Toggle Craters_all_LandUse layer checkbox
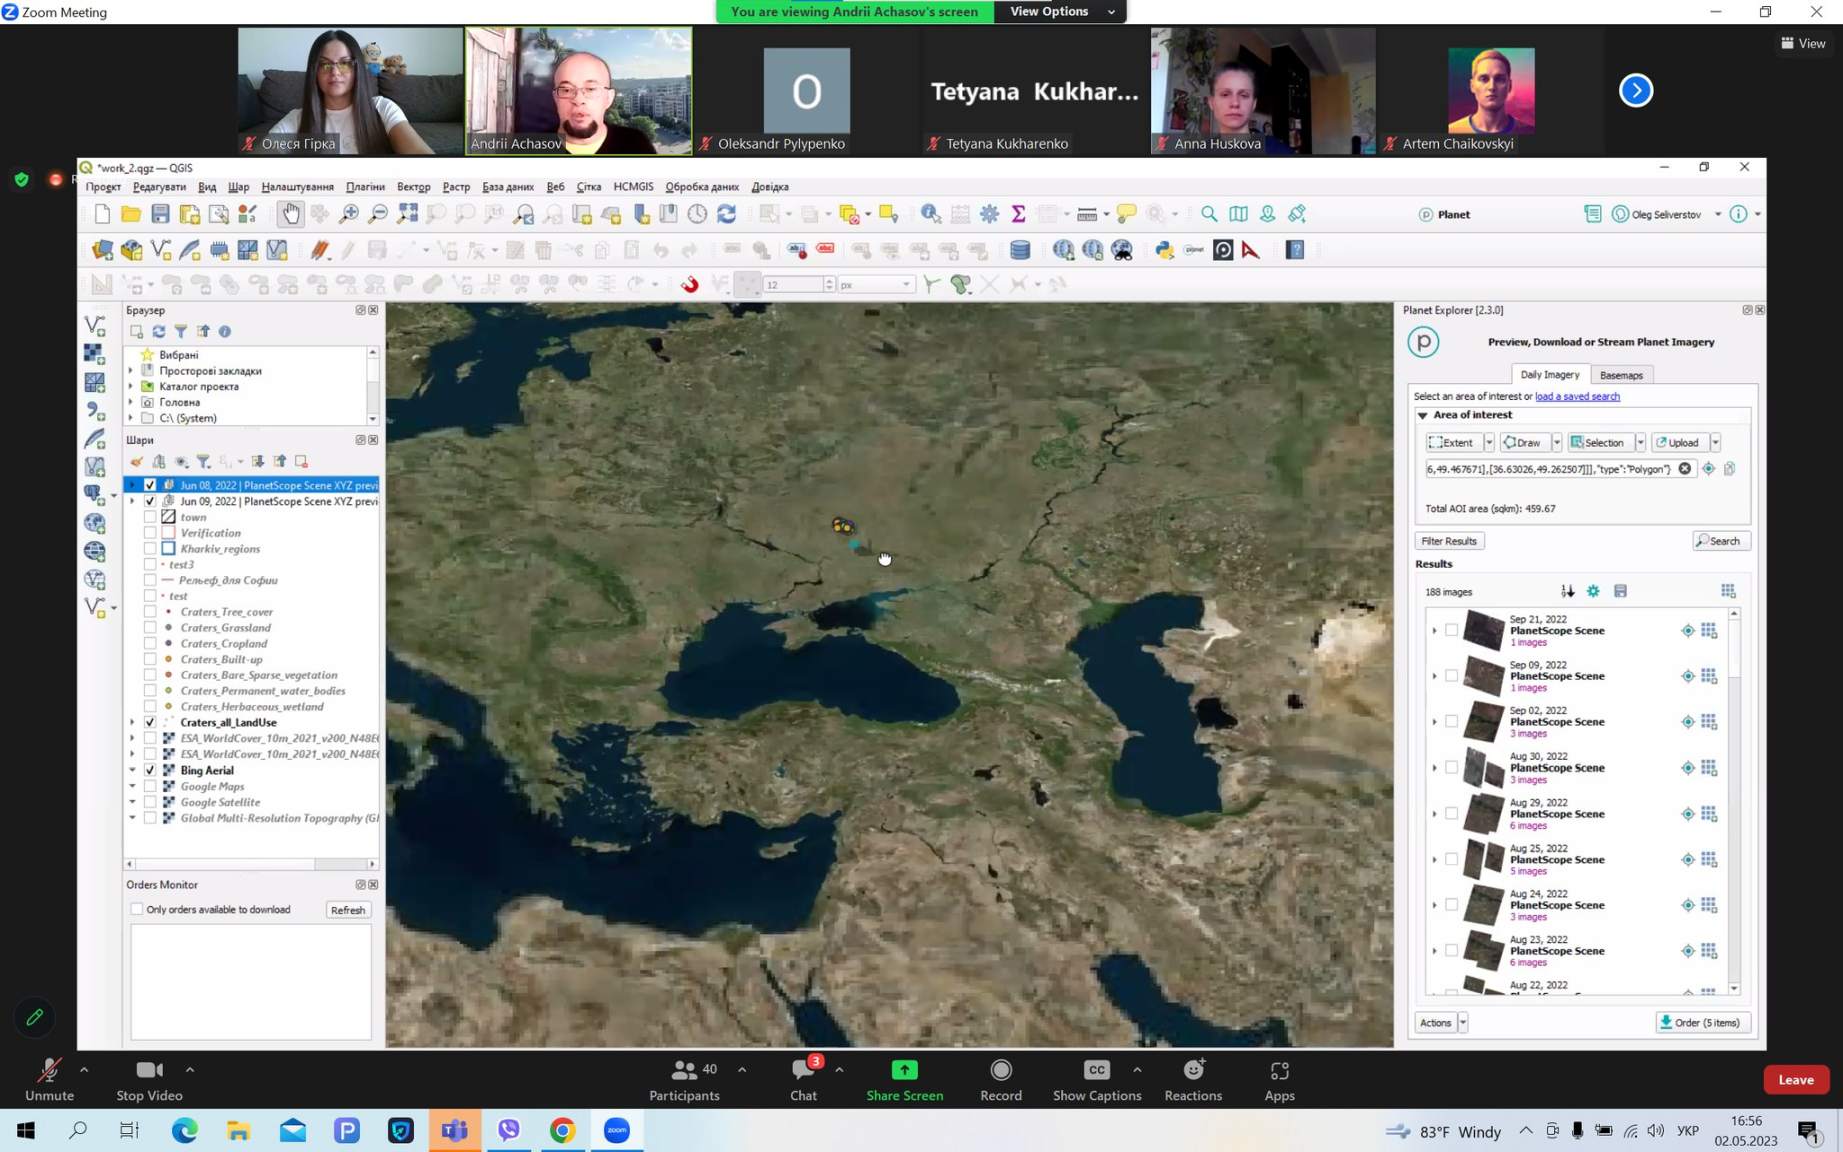Image resolution: width=1843 pixels, height=1152 pixels. pyautogui.click(x=150, y=722)
